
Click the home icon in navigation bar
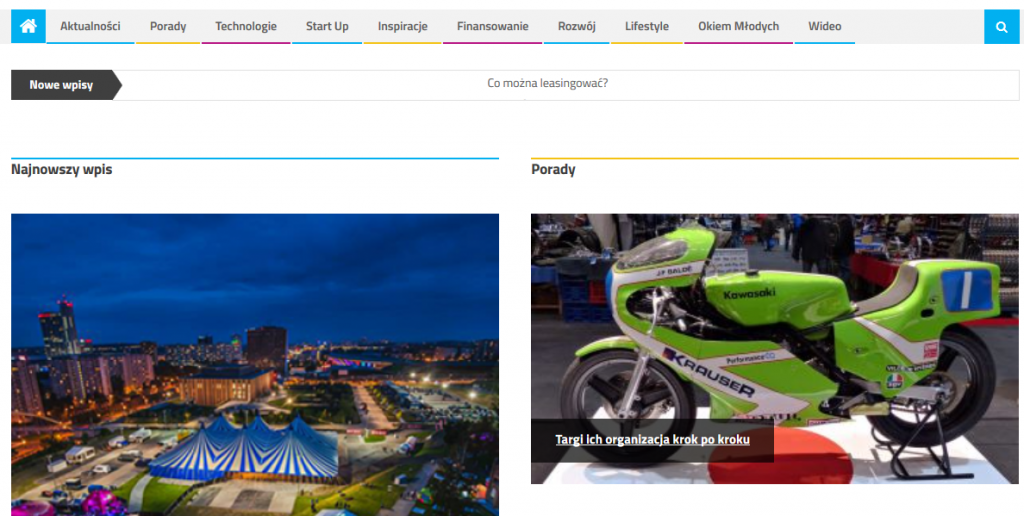[28, 27]
